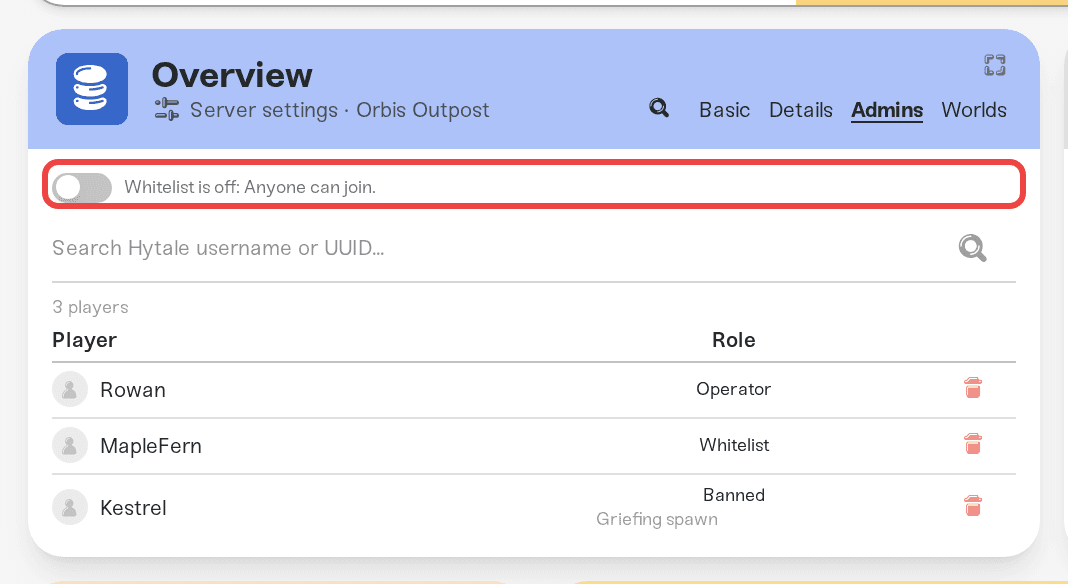Image resolution: width=1068 pixels, height=584 pixels.
Task: Go to the Worlds tab
Action: [x=974, y=110]
